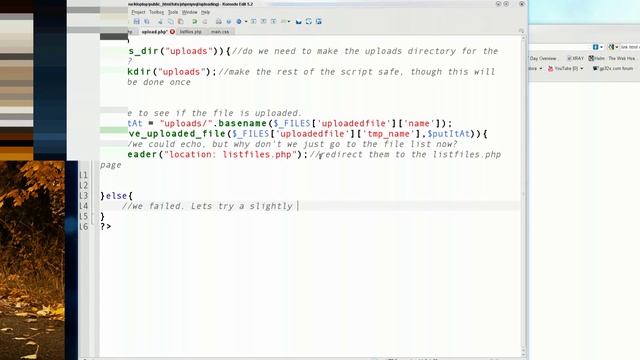
Task: Click the Paste clipboard toolbar icon
Action: pyautogui.click(x=180, y=21)
